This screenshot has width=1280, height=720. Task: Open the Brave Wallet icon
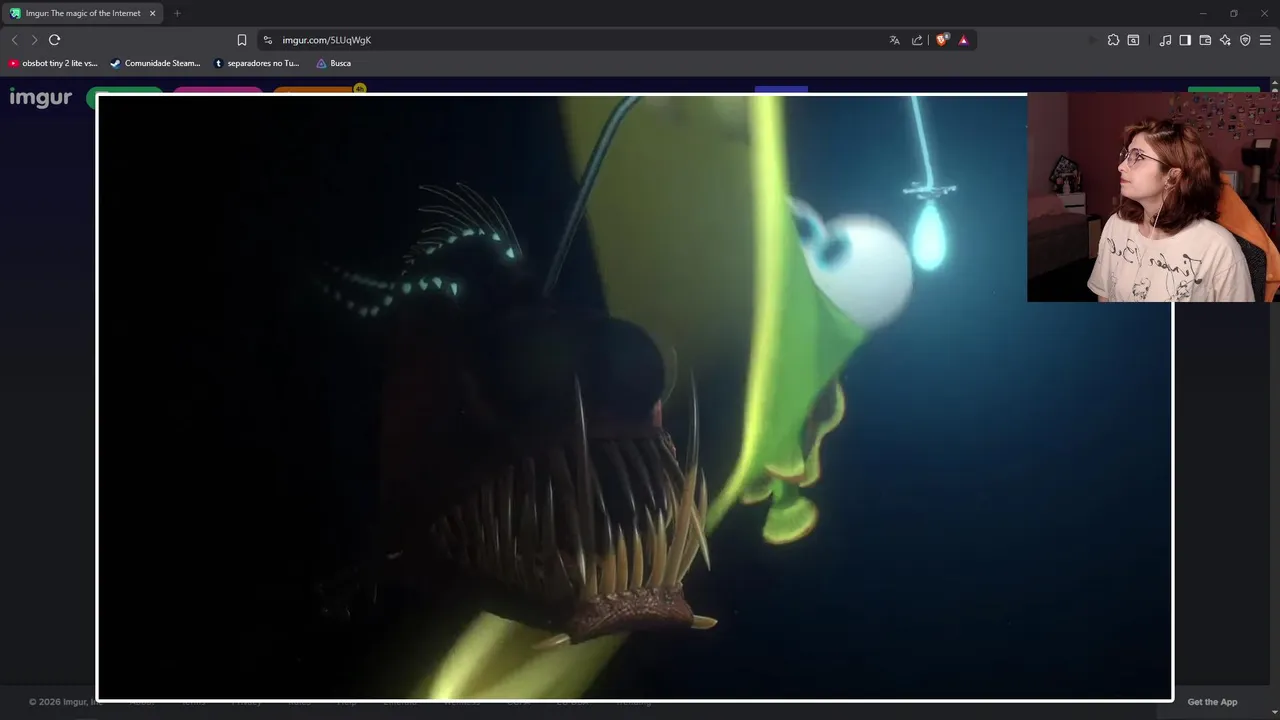tap(1205, 40)
